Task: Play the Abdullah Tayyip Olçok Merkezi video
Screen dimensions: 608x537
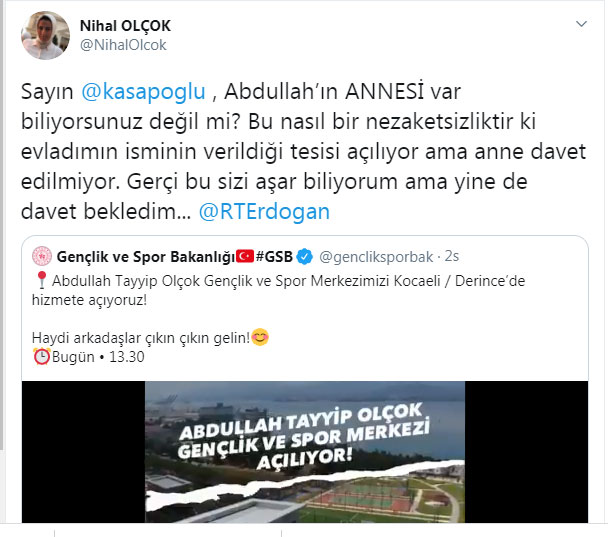Action: point(305,452)
